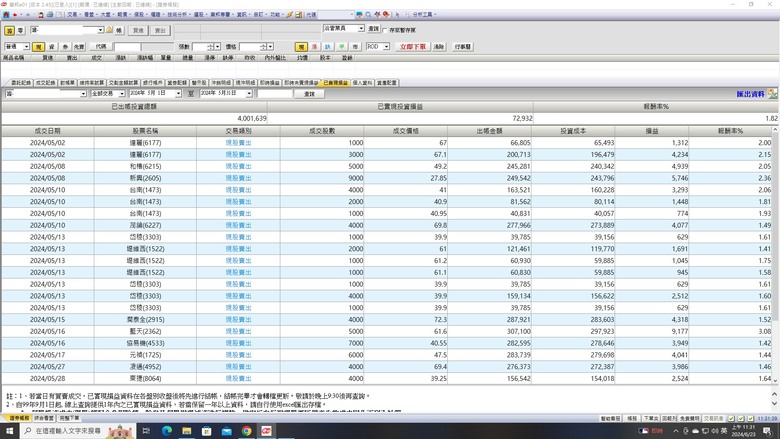Click the 查詢 button in the date filter row

309,93
